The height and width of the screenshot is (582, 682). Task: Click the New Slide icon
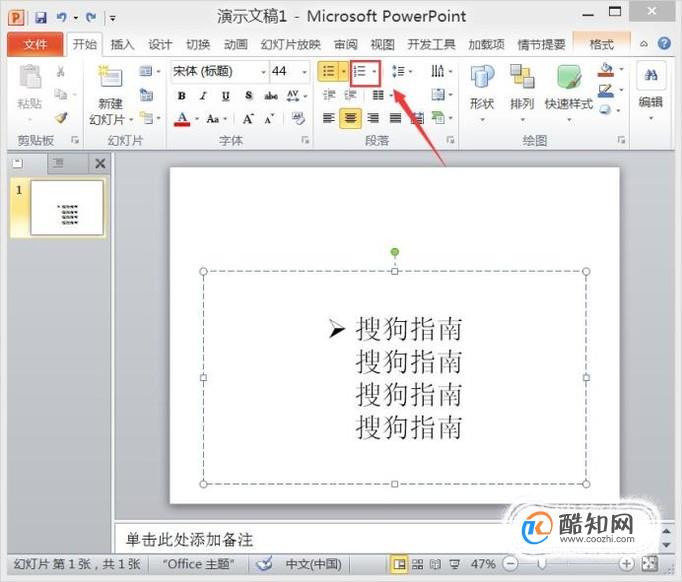tap(110, 77)
